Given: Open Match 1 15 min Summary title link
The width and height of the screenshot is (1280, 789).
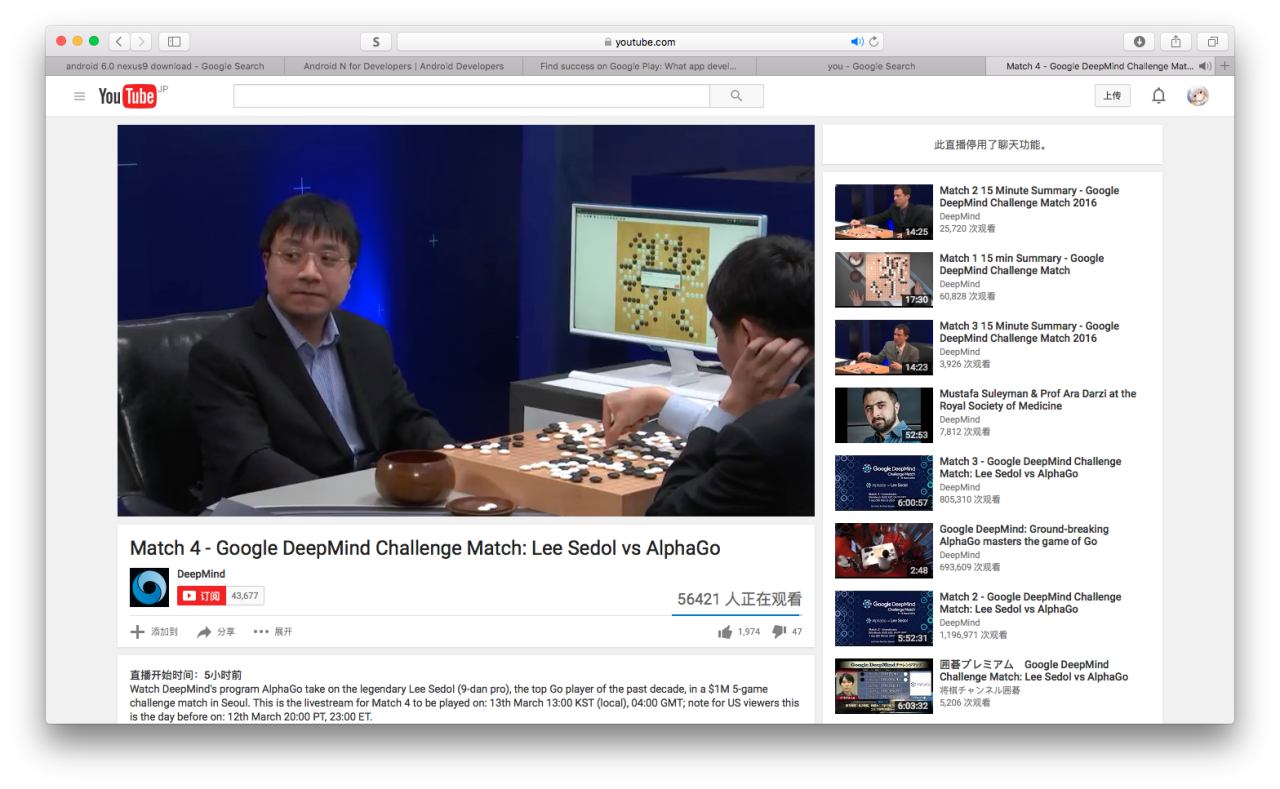Looking at the screenshot, I should point(1022,264).
